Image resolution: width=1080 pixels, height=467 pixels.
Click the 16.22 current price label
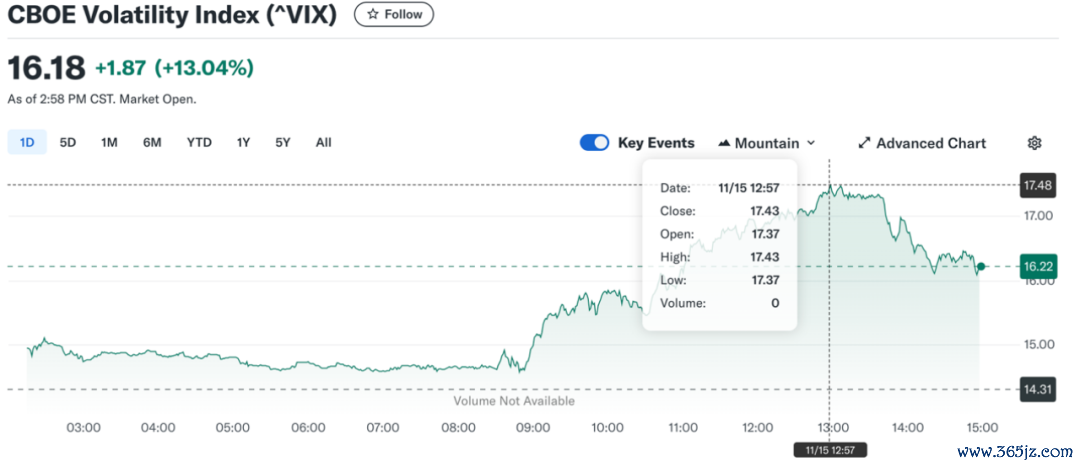coord(1038,266)
